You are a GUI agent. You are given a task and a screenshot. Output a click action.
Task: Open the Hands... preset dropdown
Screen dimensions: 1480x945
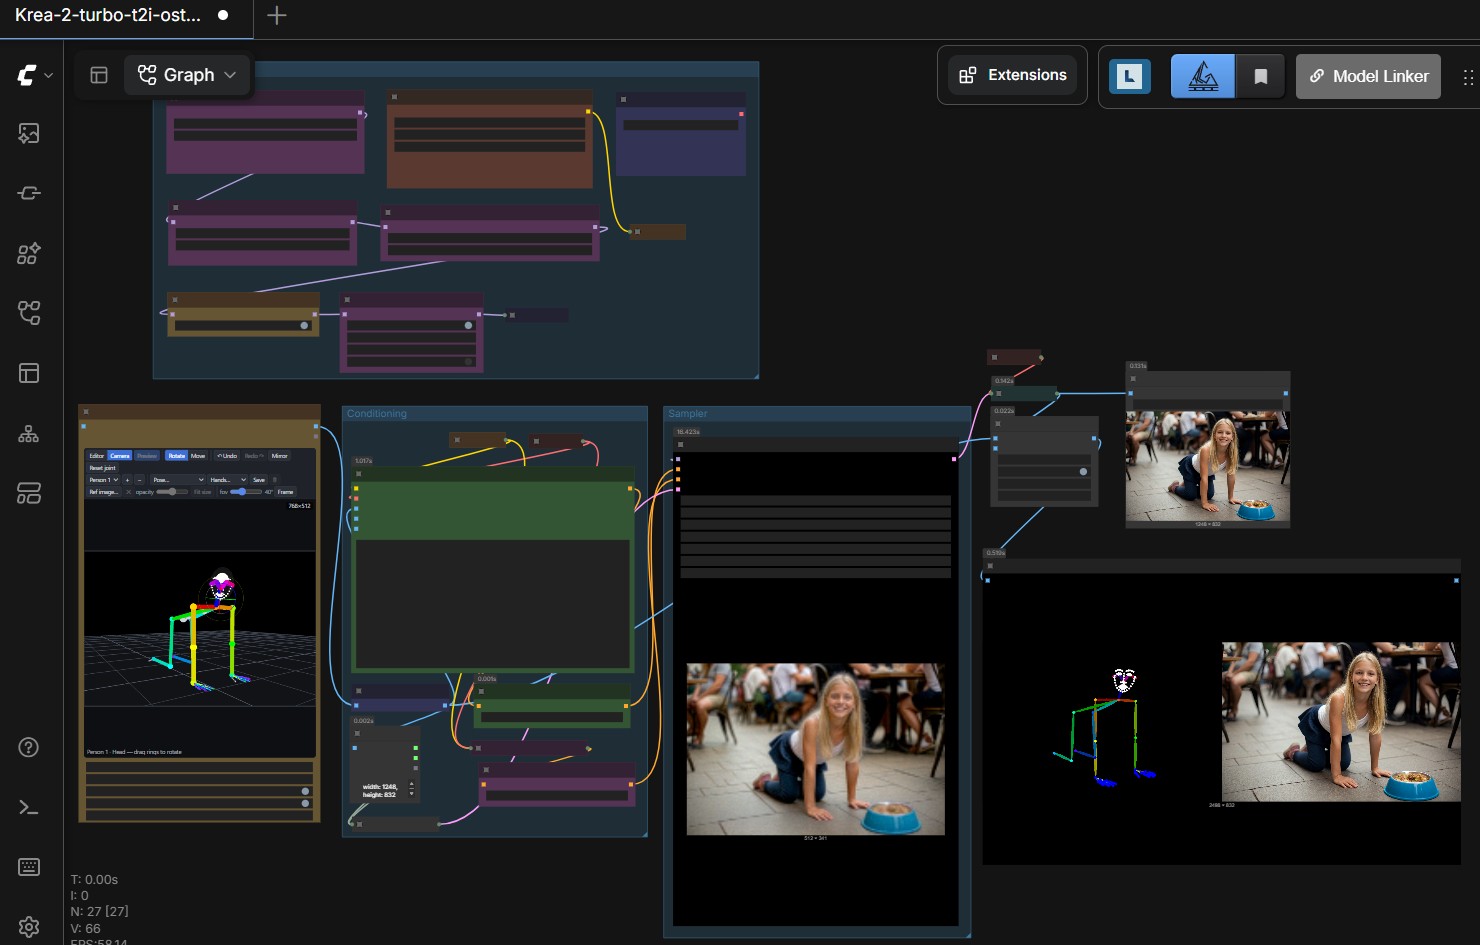pos(228,480)
